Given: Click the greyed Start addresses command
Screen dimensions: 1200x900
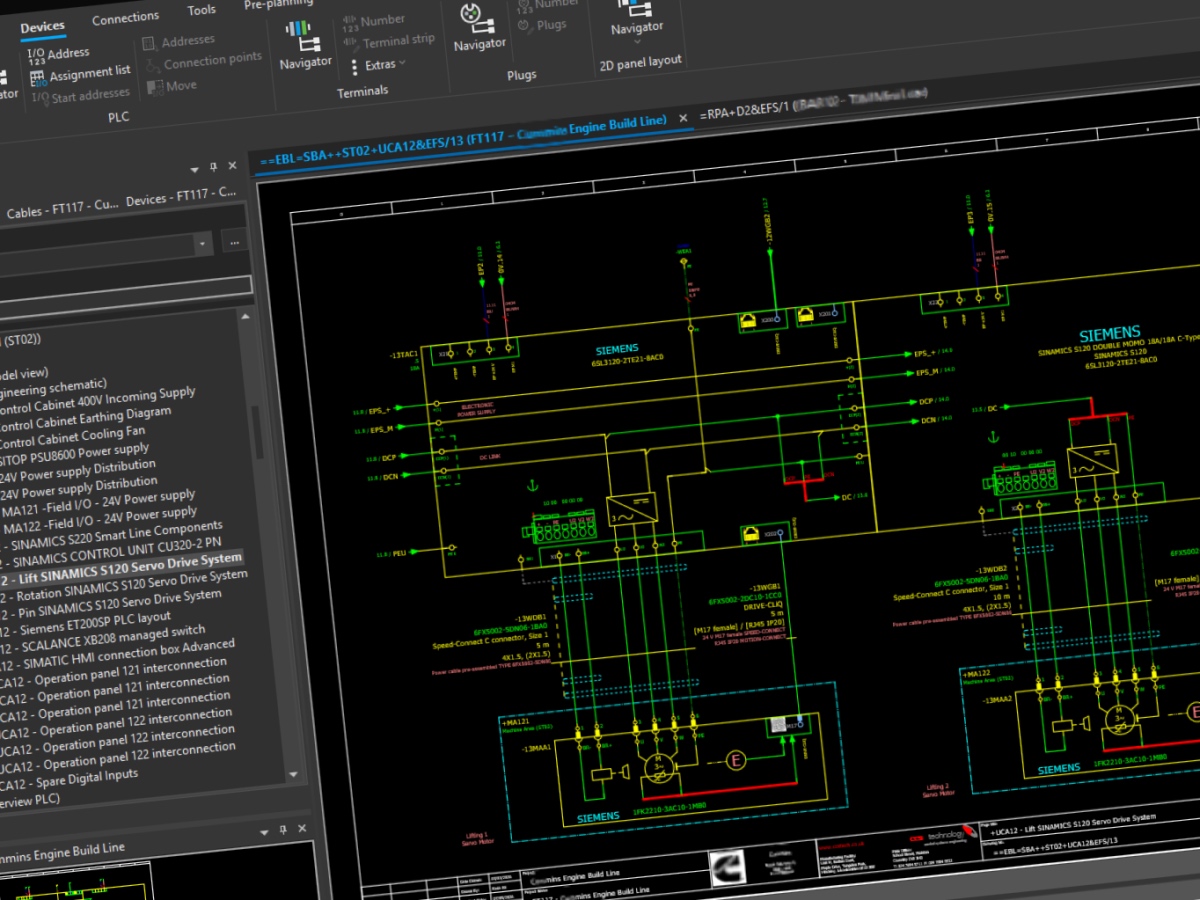Looking at the screenshot, I should click(80, 96).
